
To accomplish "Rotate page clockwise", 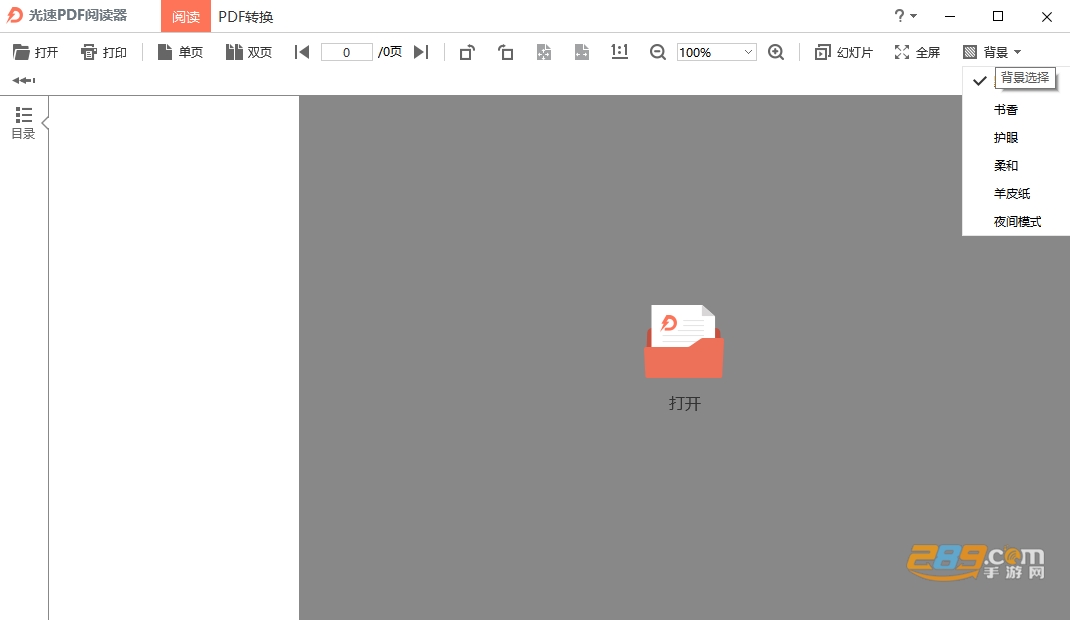I will (467, 52).
